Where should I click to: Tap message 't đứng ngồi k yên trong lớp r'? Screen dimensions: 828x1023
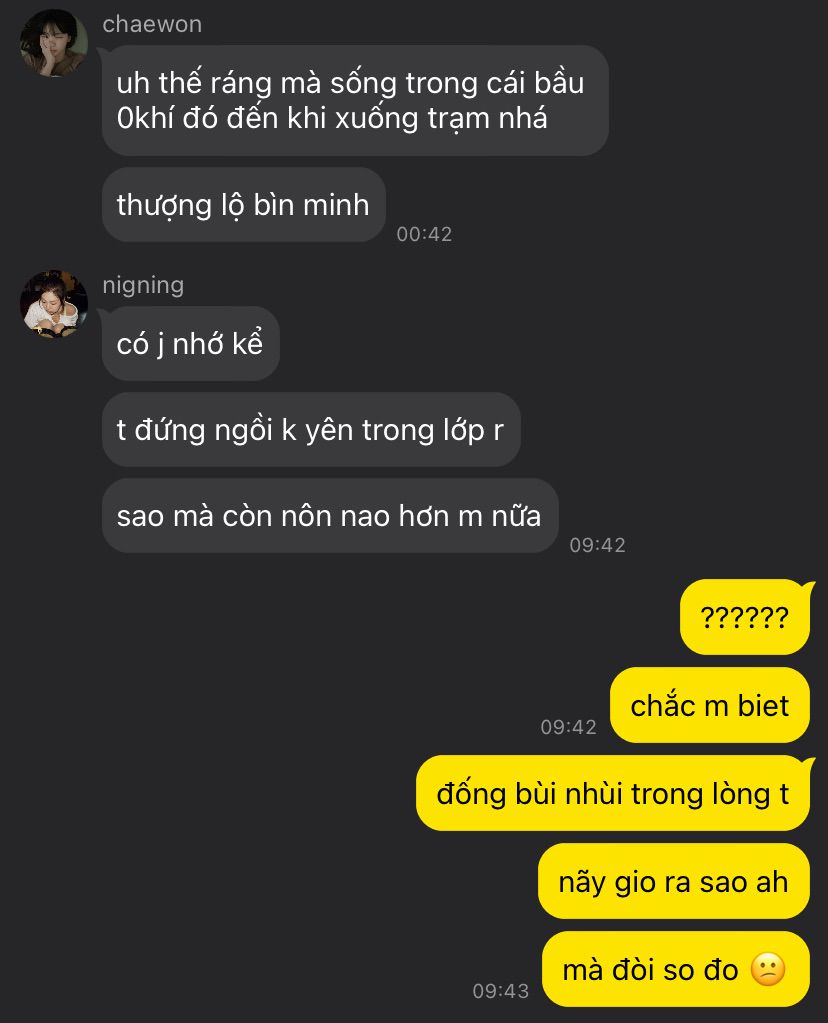coord(311,429)
